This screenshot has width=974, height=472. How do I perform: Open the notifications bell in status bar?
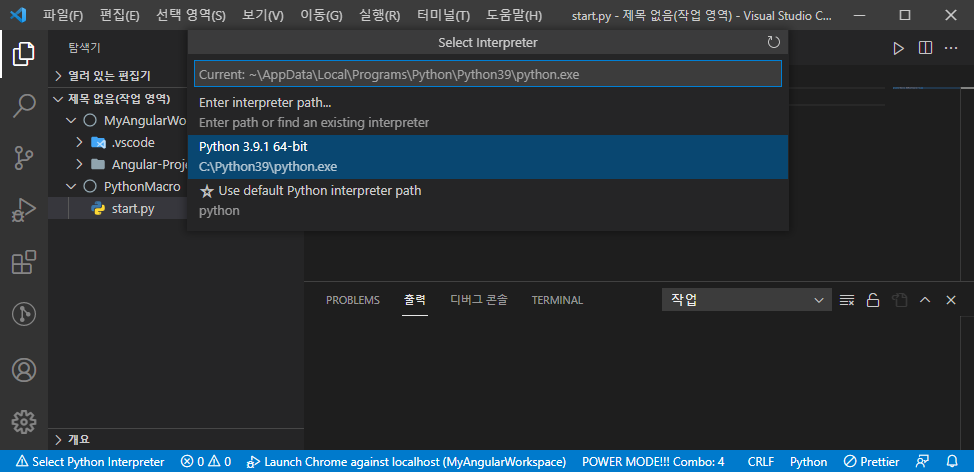pos(951,462)
